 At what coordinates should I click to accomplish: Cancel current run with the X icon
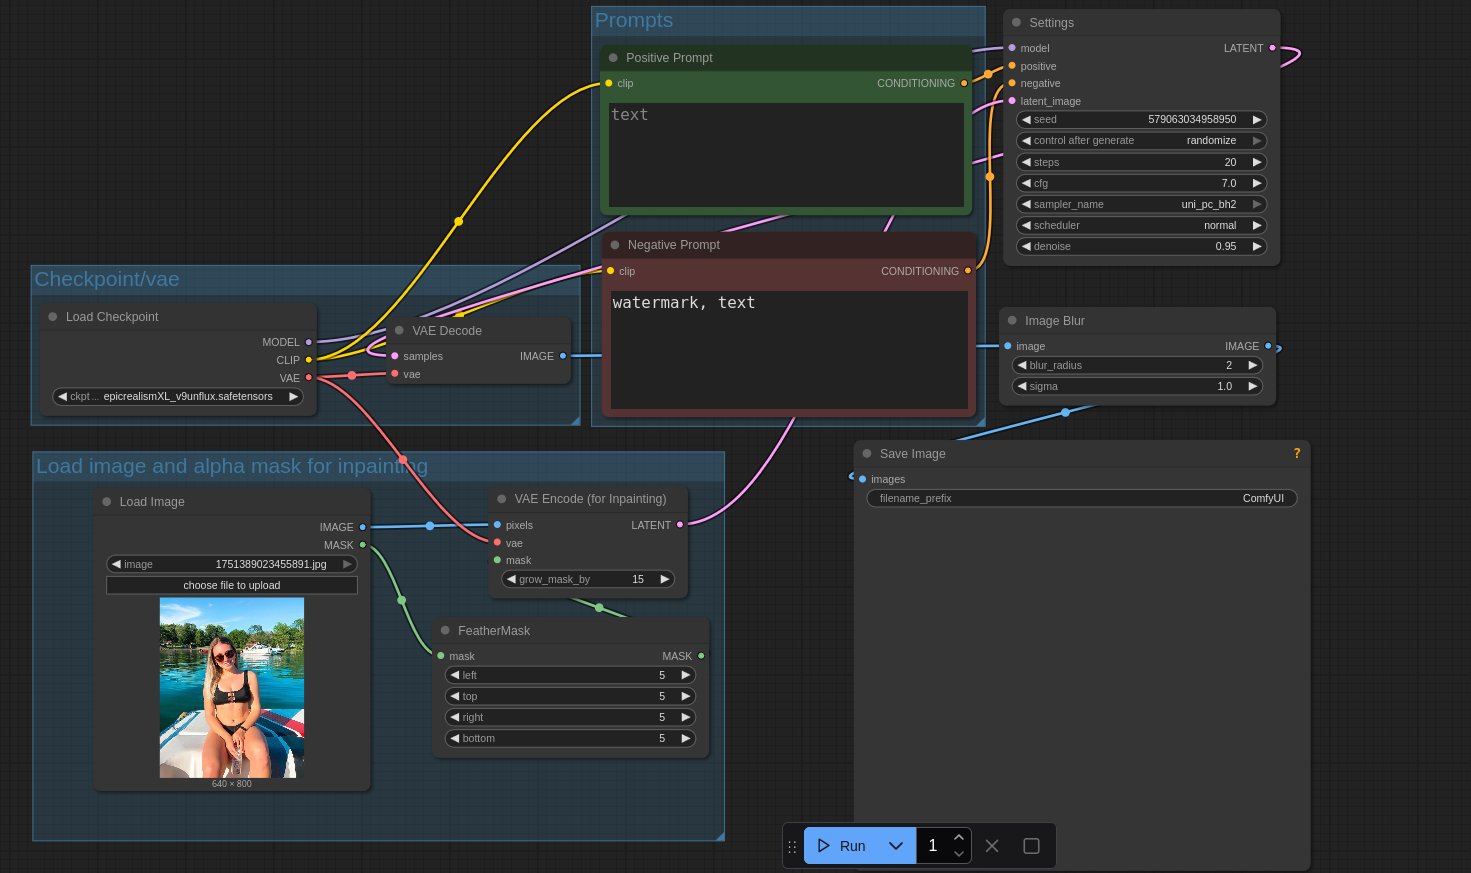click(x=992, y=846)
